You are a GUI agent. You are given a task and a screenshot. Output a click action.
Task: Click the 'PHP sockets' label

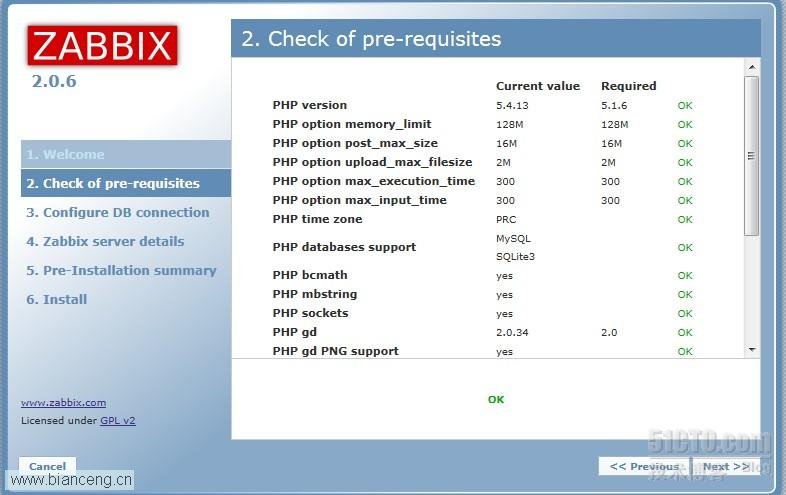[x=310, y=313]
